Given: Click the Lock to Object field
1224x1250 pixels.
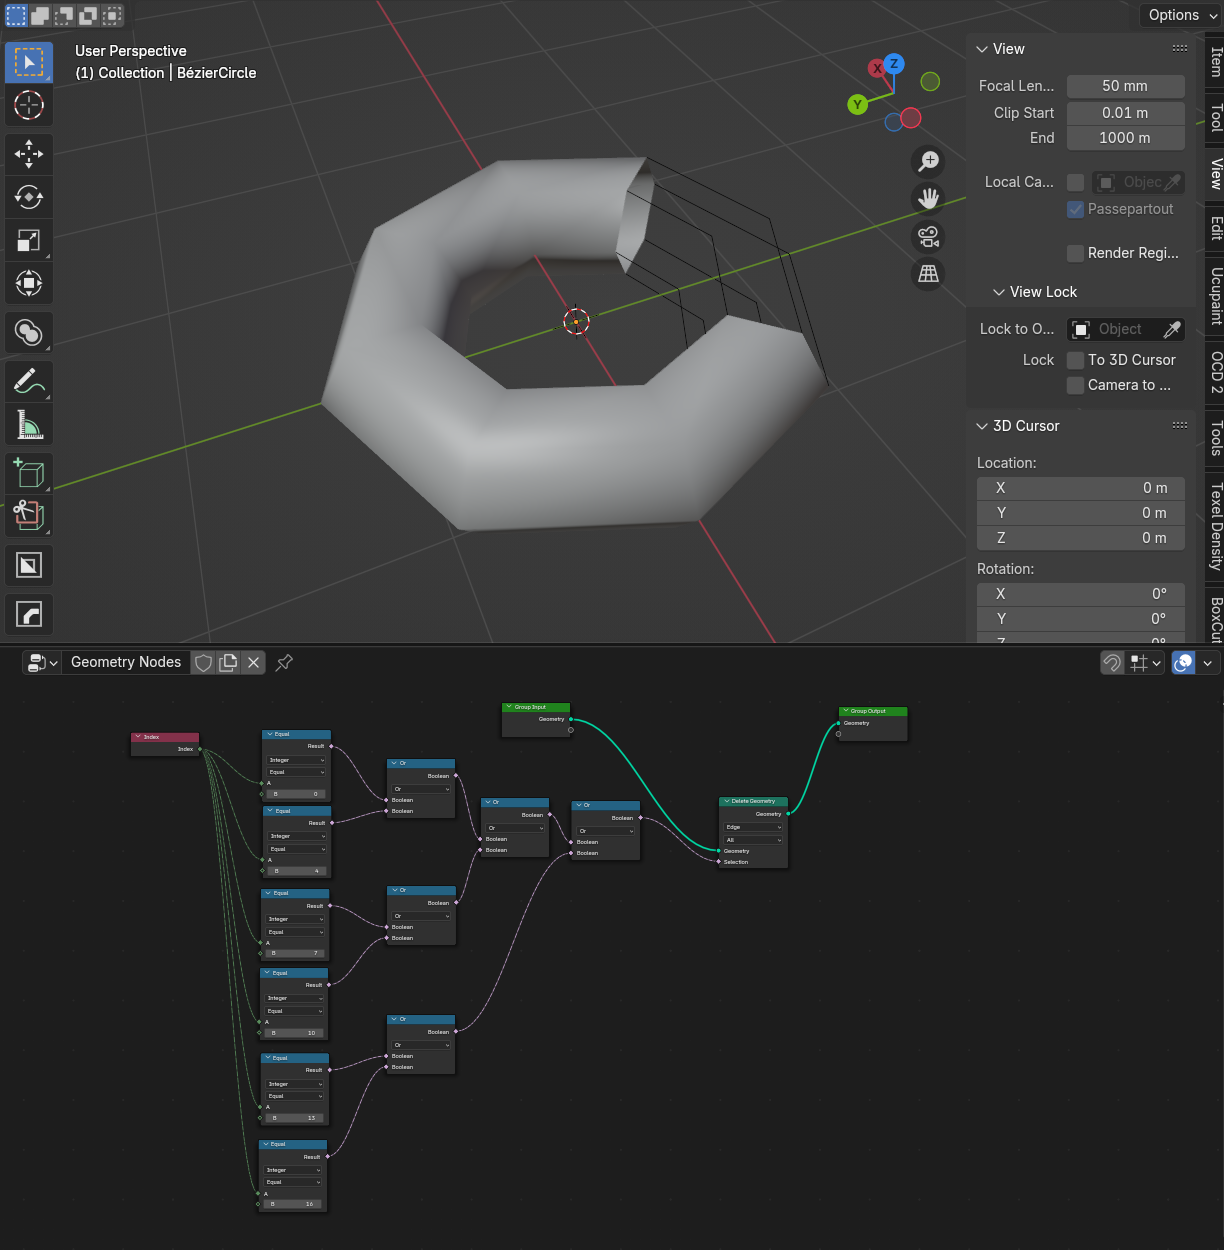Looking at the screenshot, I should click(x=1126, y=329).
